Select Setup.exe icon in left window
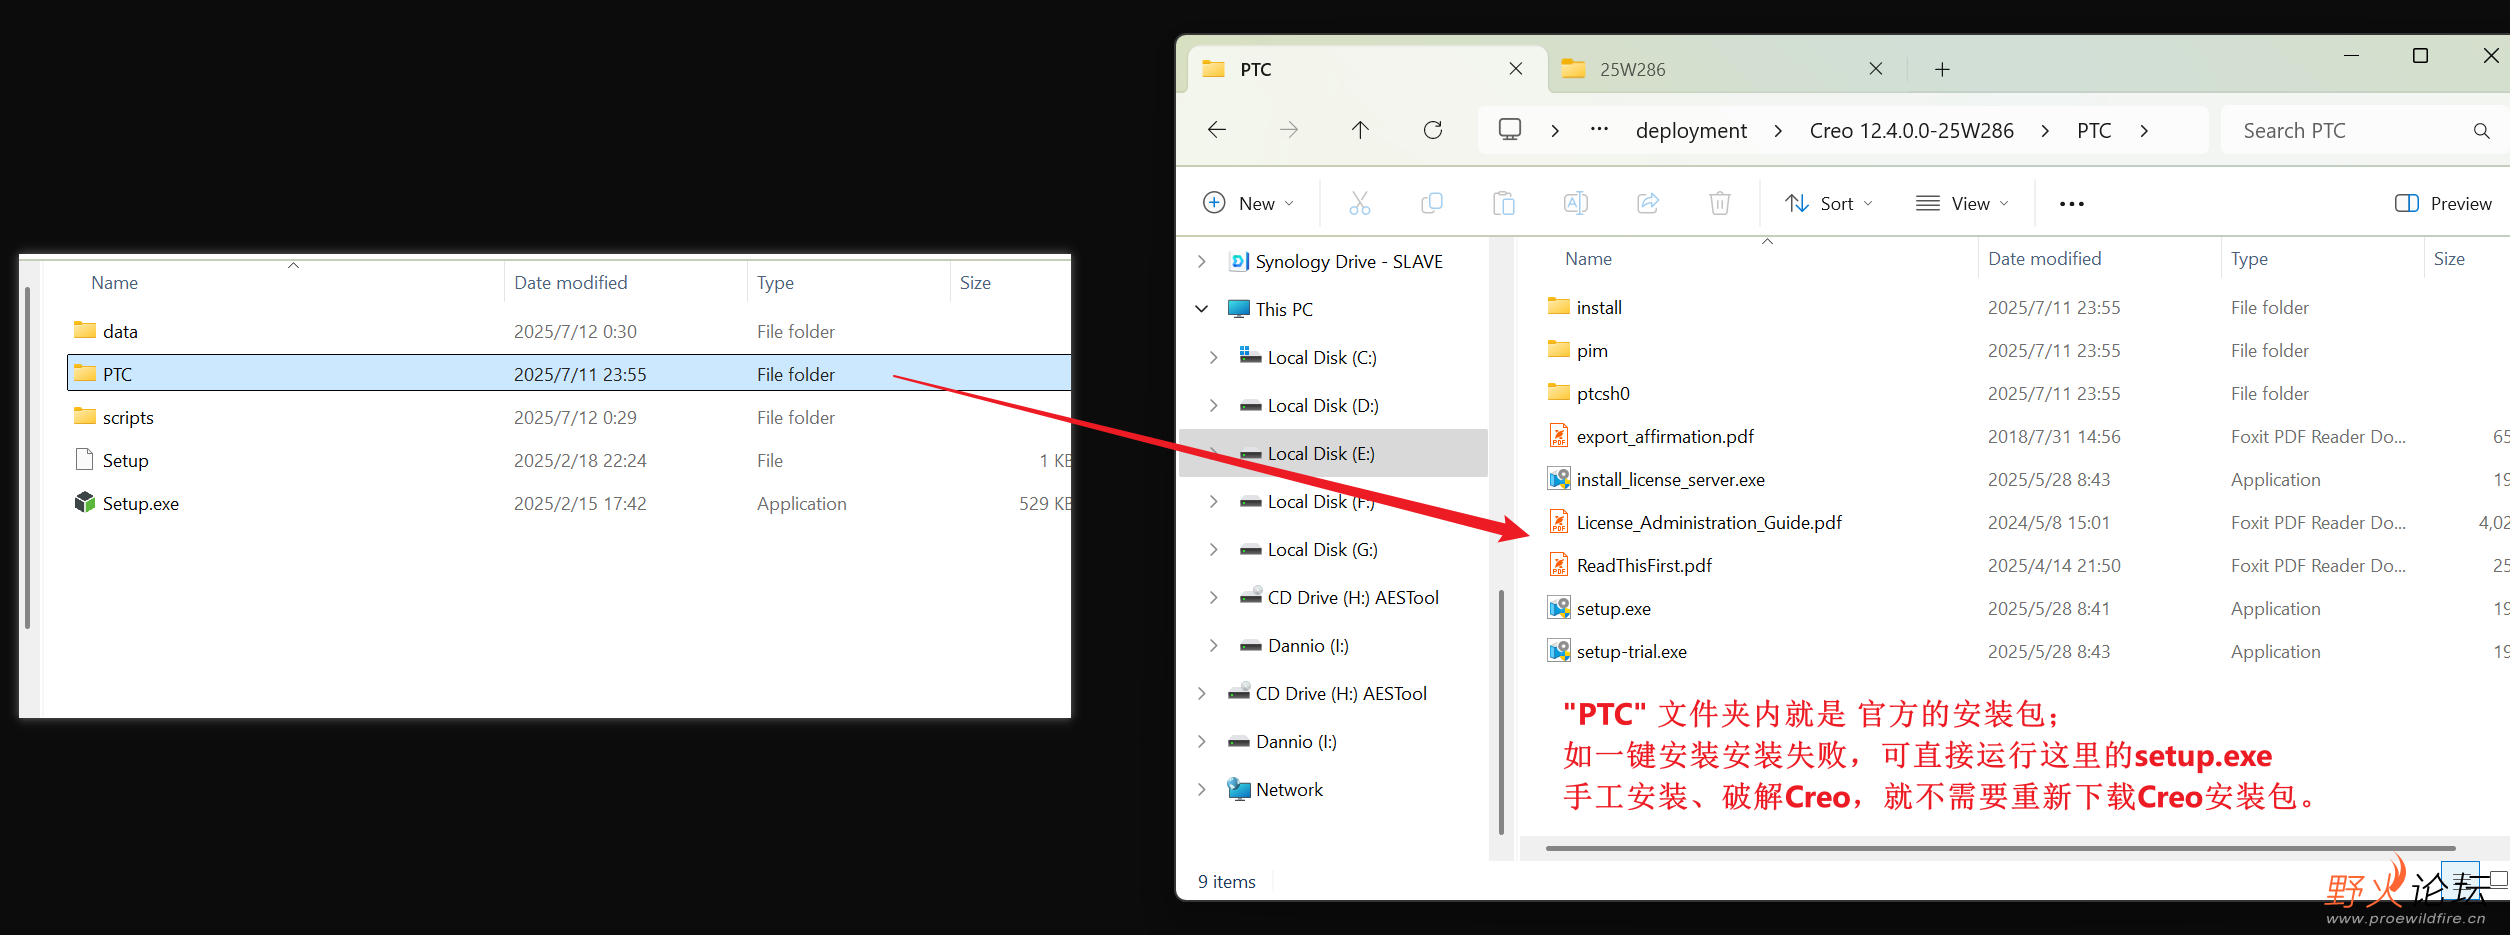The height and width of the screenshot is (935, 2510). [x=85, y=502]
